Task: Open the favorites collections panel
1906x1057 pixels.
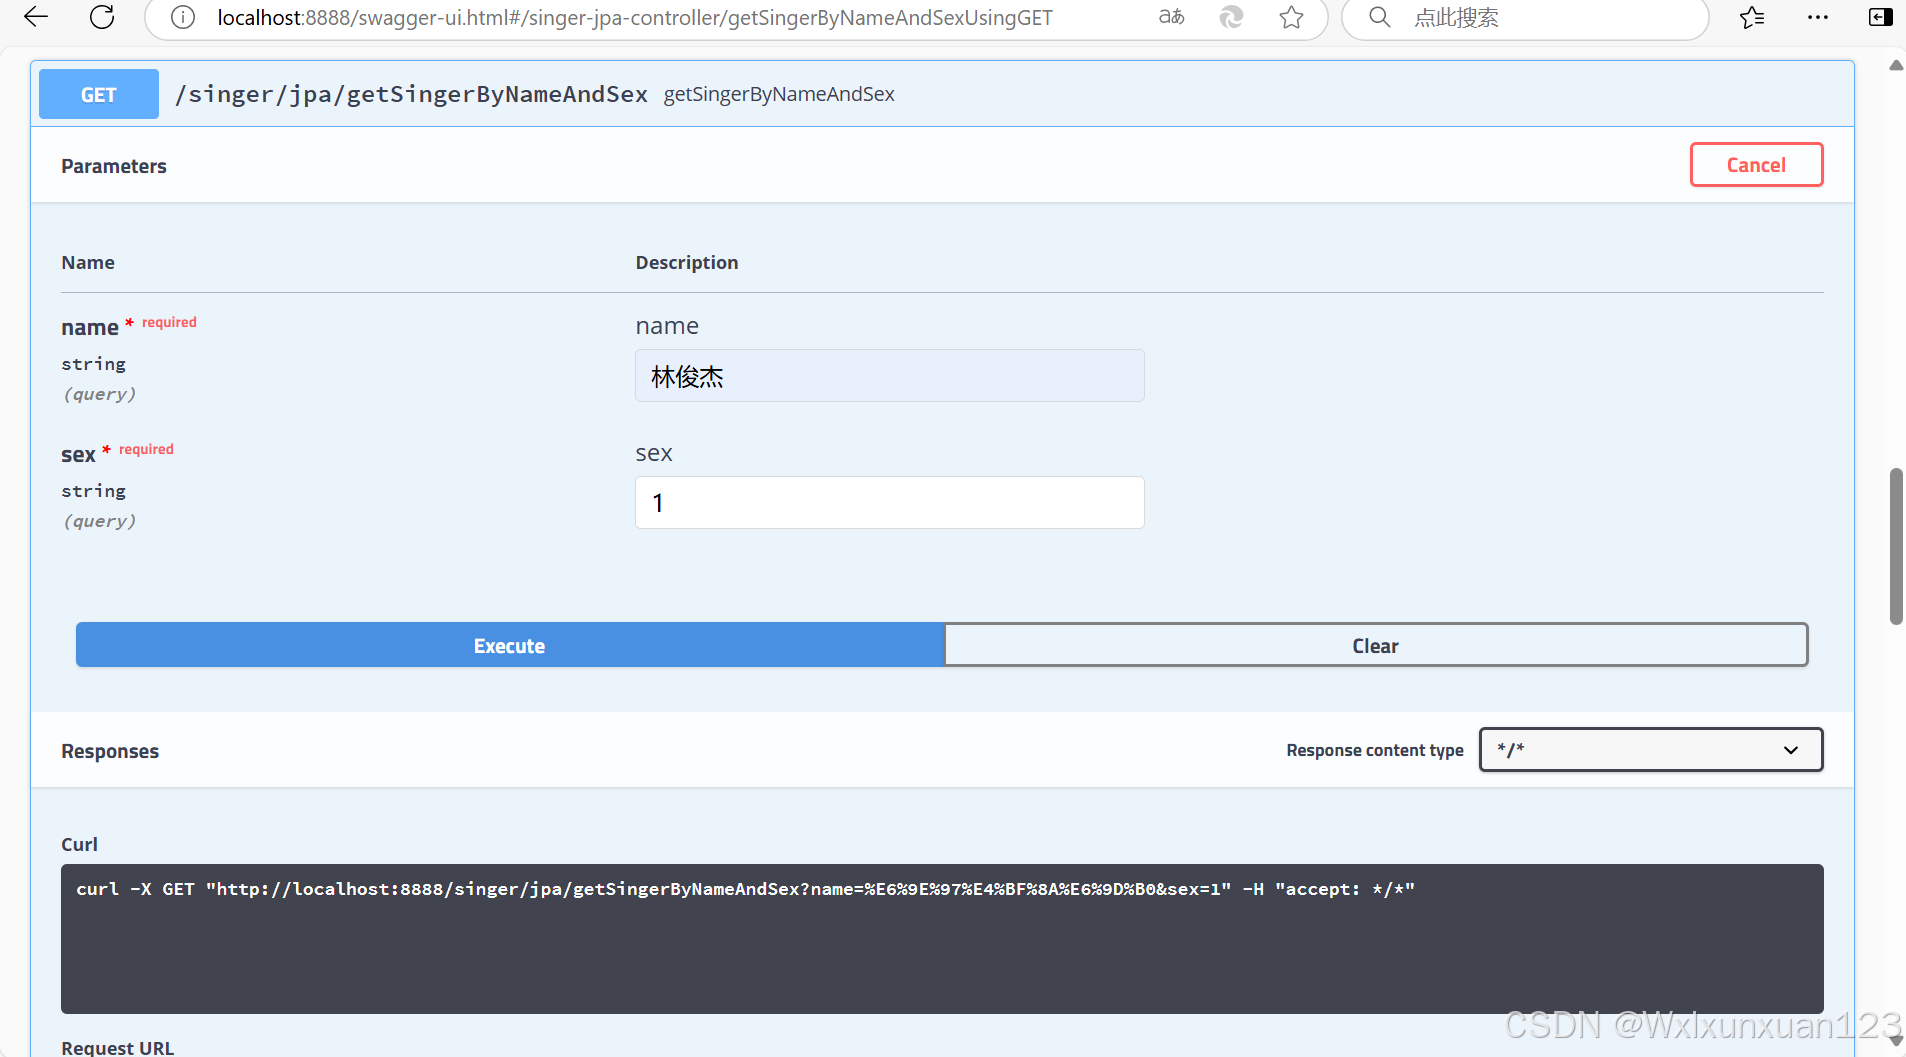Action: point(1751,17)
